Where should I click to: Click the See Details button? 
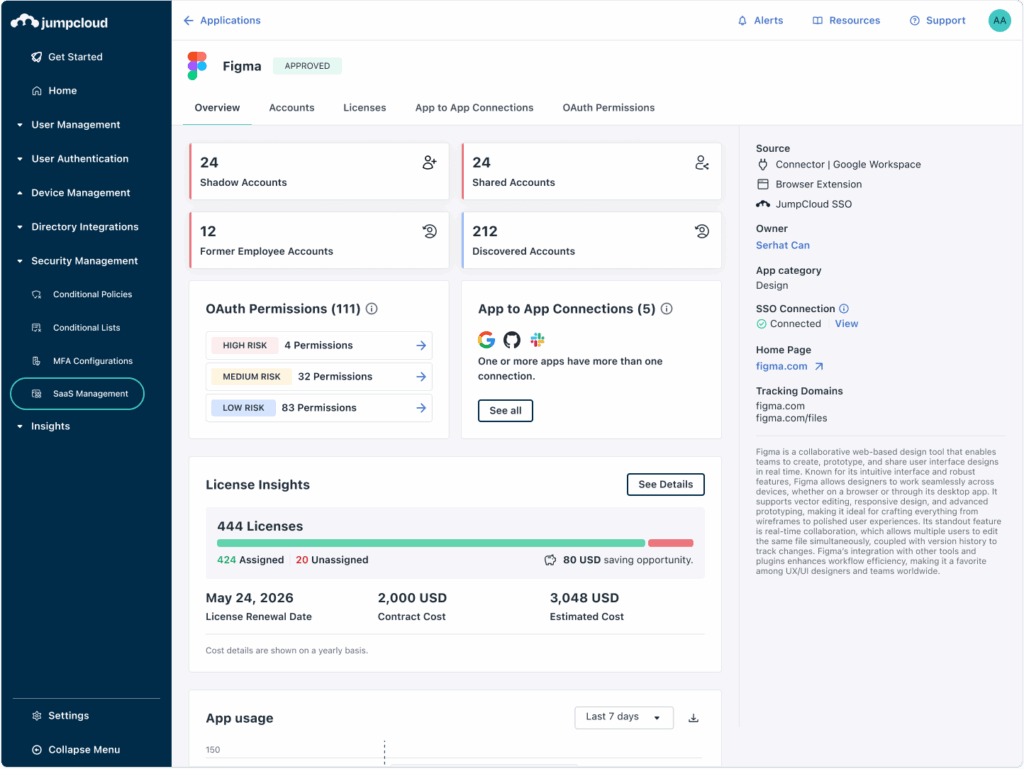(x=665, y=485)
